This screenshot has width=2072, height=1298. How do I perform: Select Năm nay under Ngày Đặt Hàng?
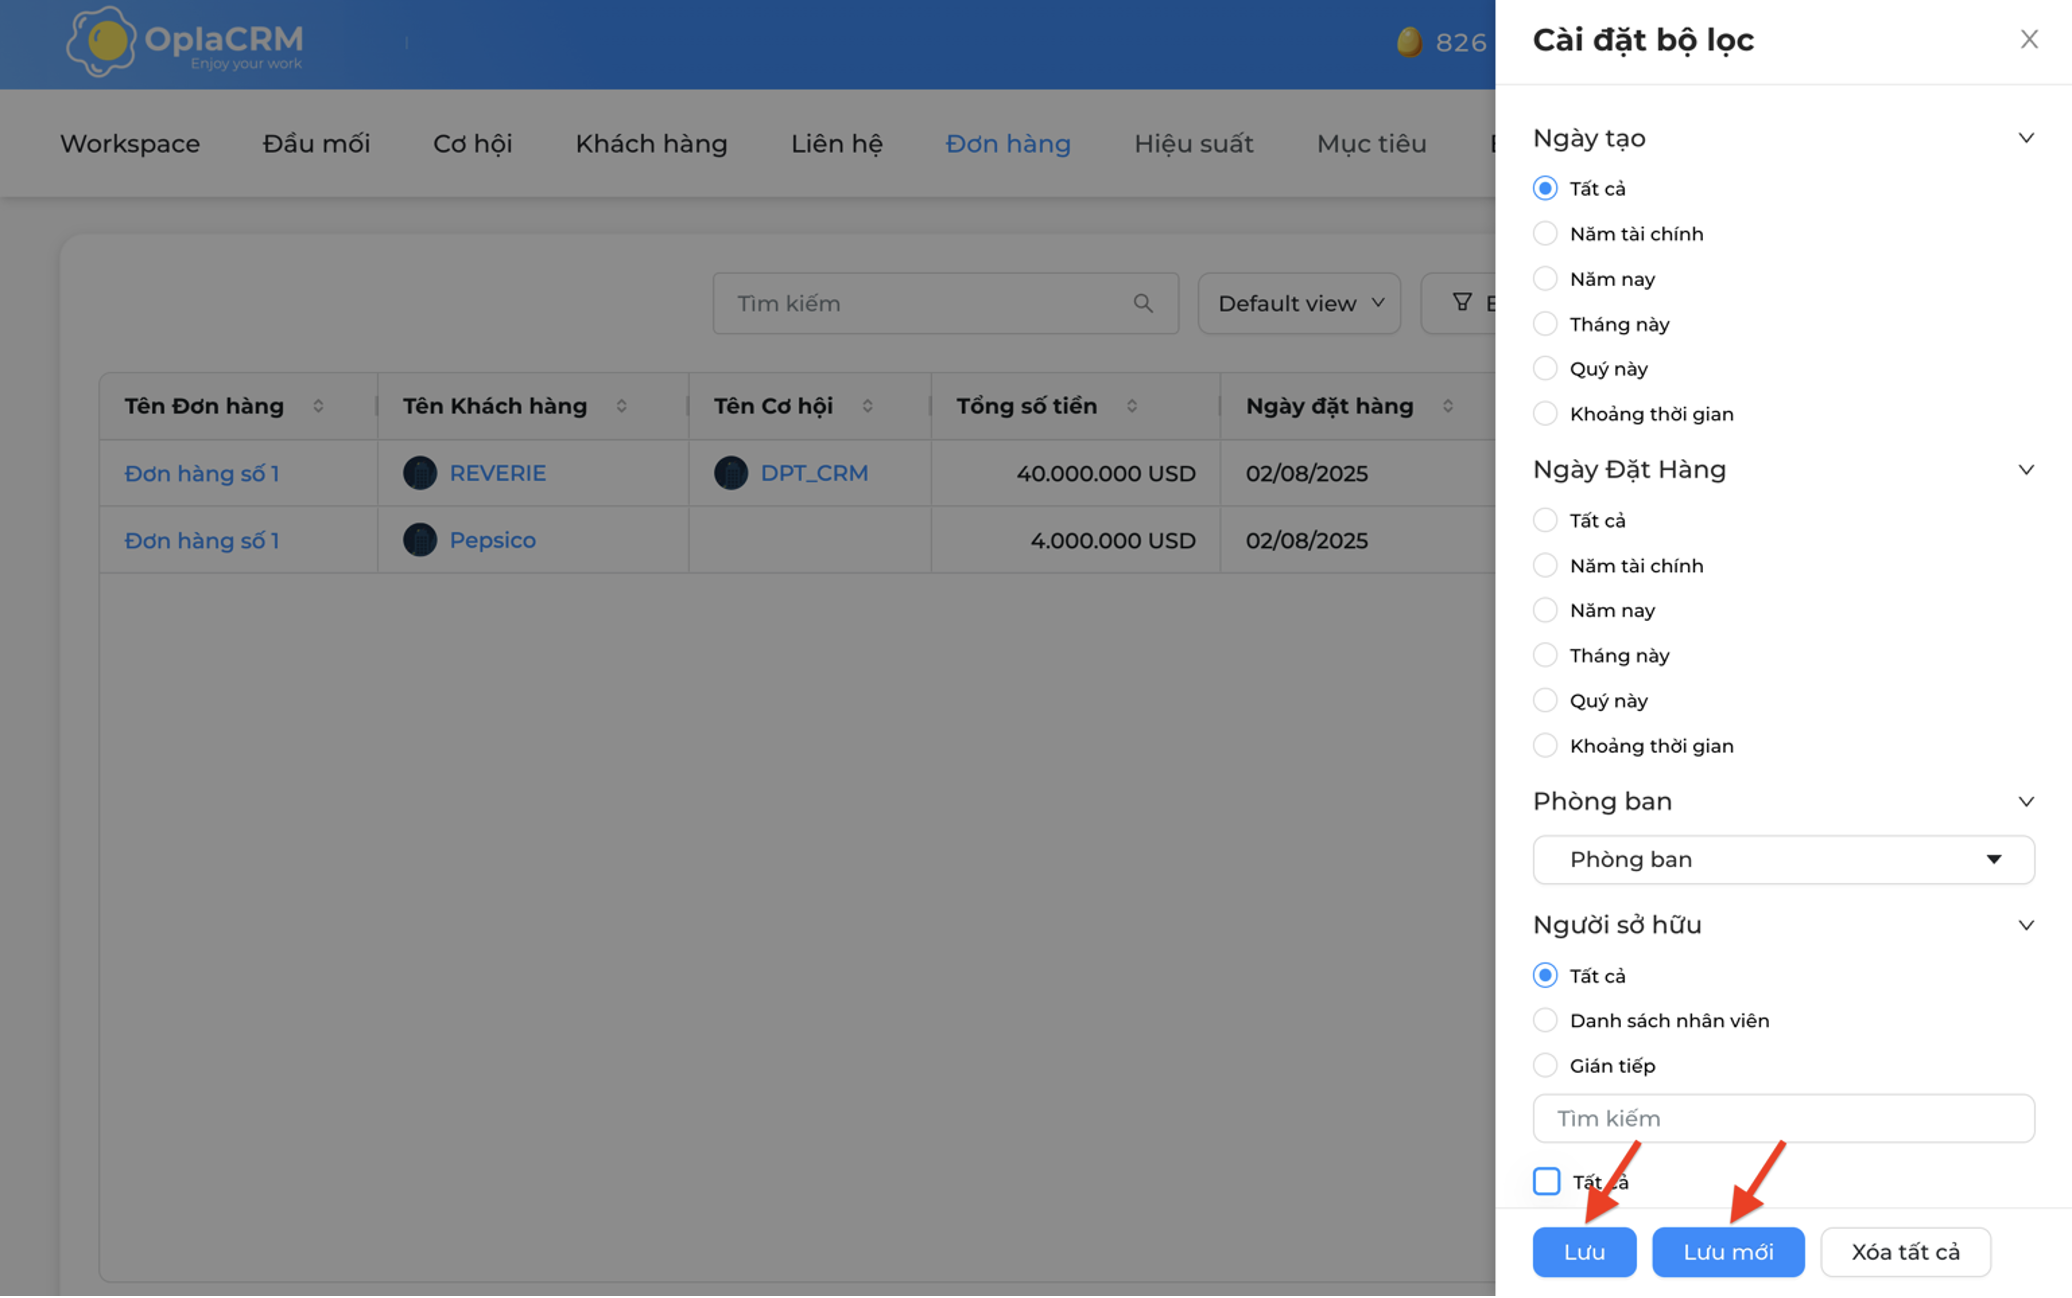1545,610
